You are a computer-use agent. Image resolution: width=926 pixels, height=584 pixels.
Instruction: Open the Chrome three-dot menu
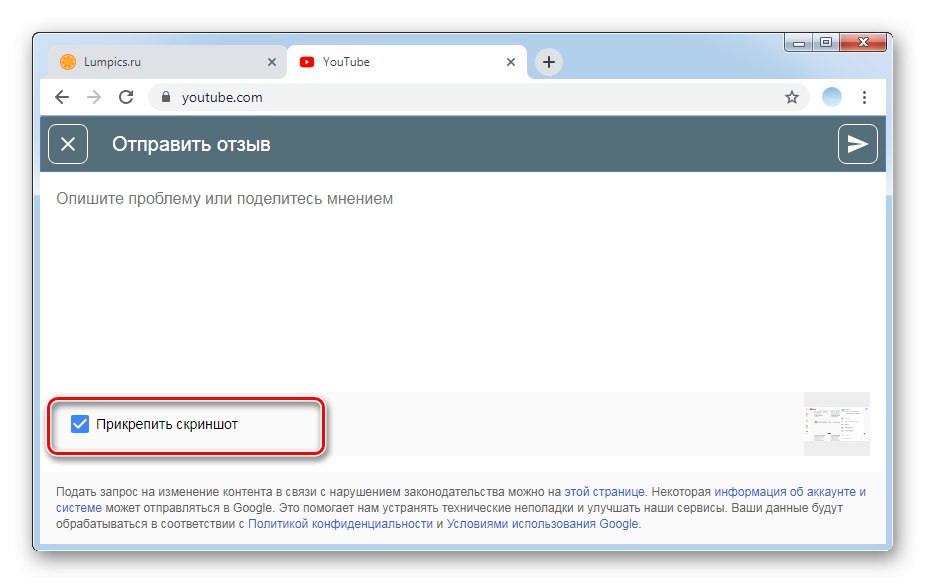coord(864,97)
